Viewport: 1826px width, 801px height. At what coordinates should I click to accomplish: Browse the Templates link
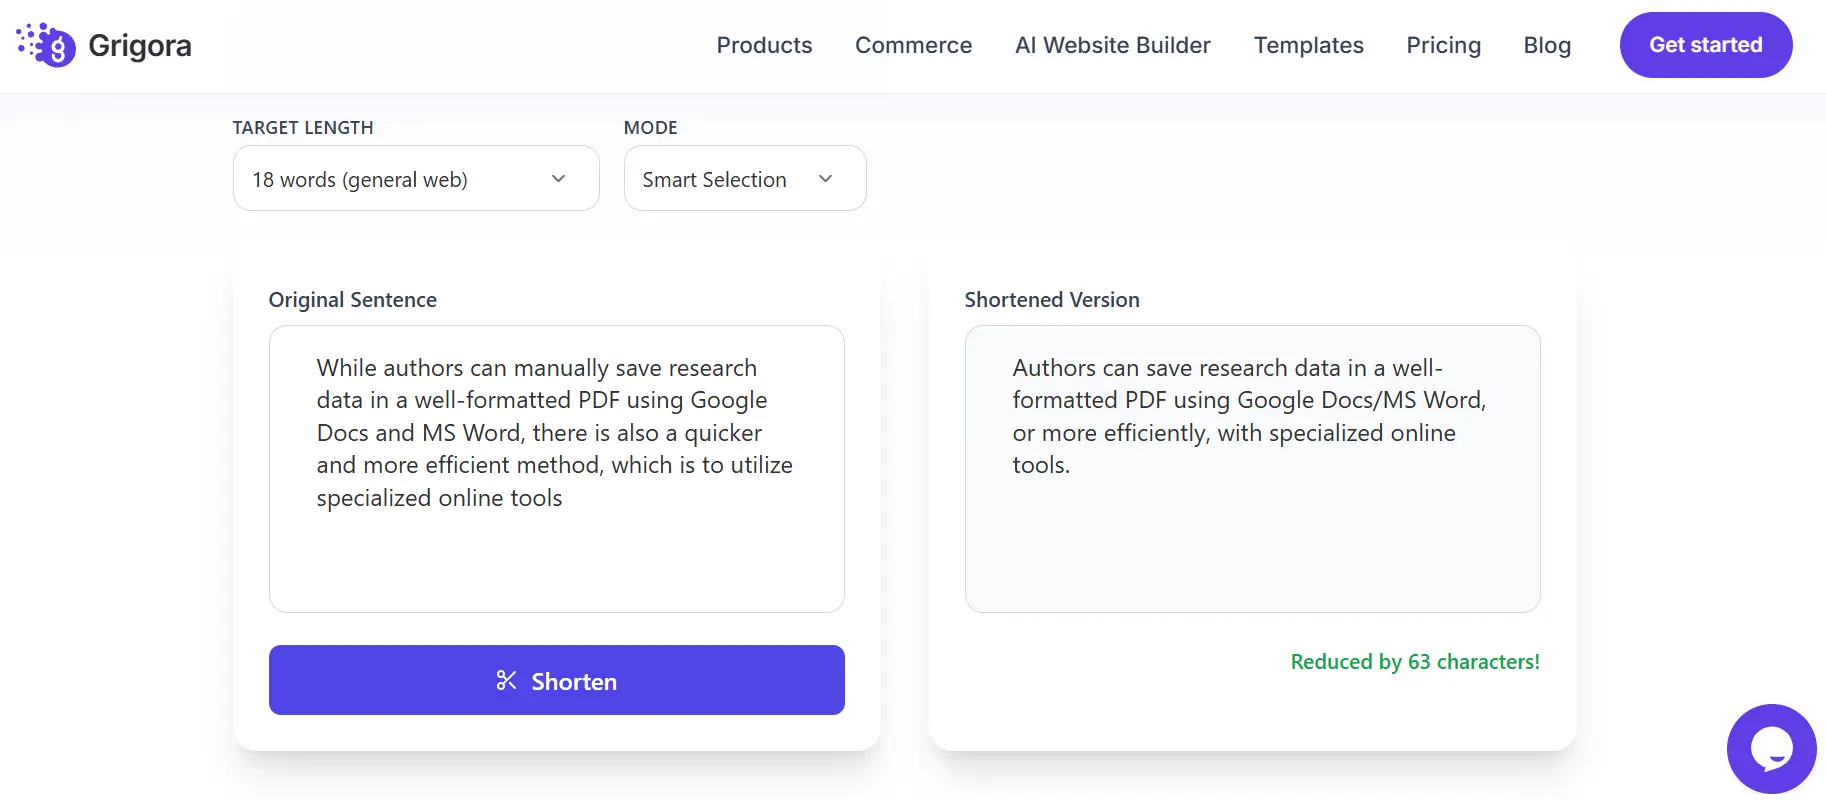coord(1308,45)
